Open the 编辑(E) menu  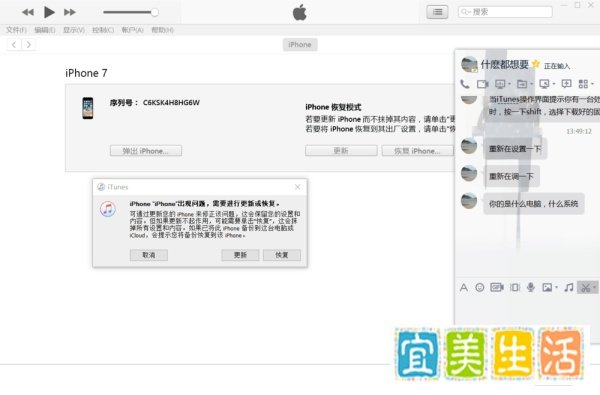click(45, 30)
